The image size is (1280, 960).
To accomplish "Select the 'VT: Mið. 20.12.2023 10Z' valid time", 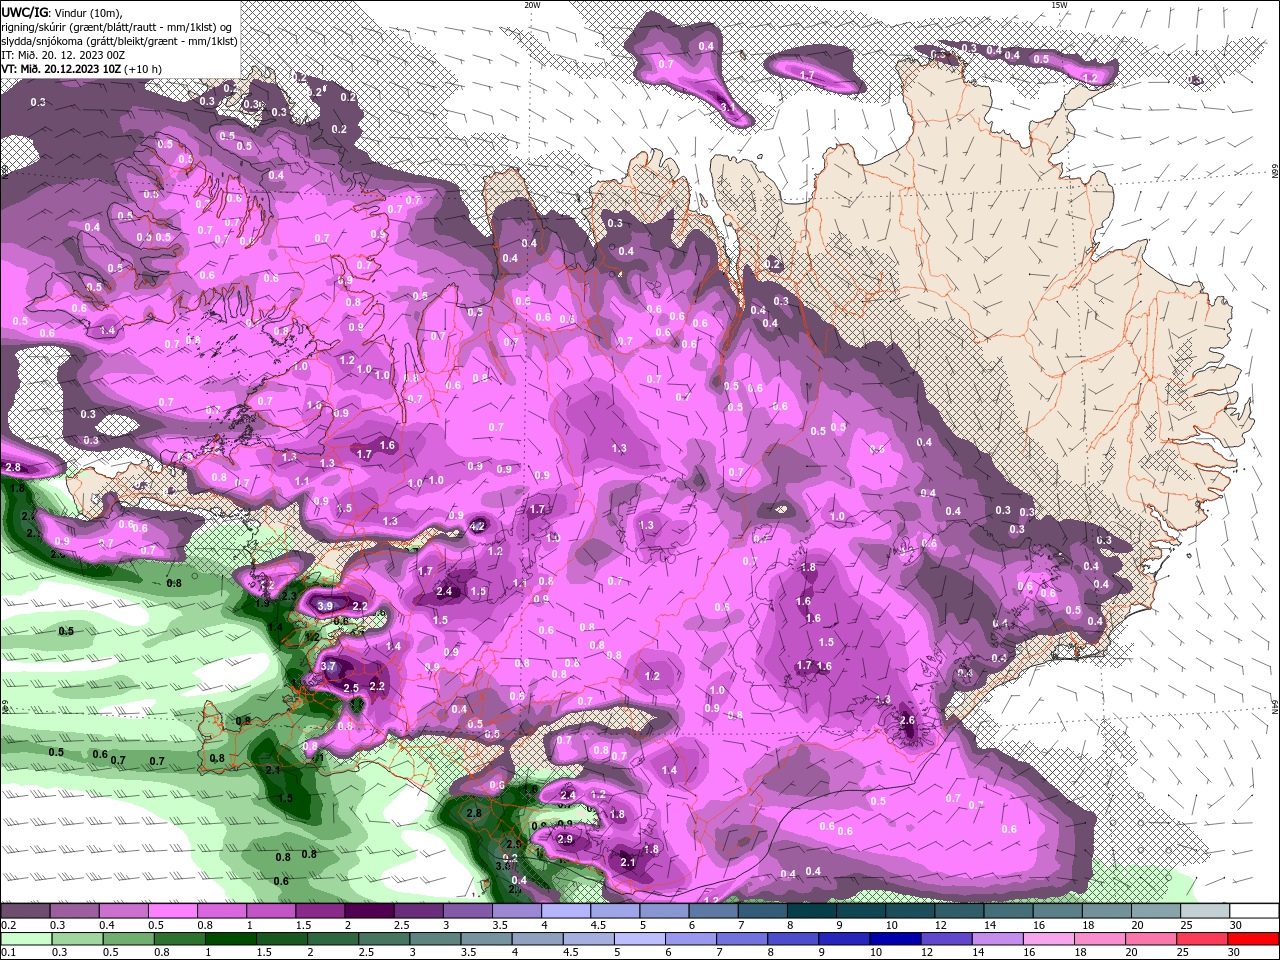I will (x=60, y=69).
